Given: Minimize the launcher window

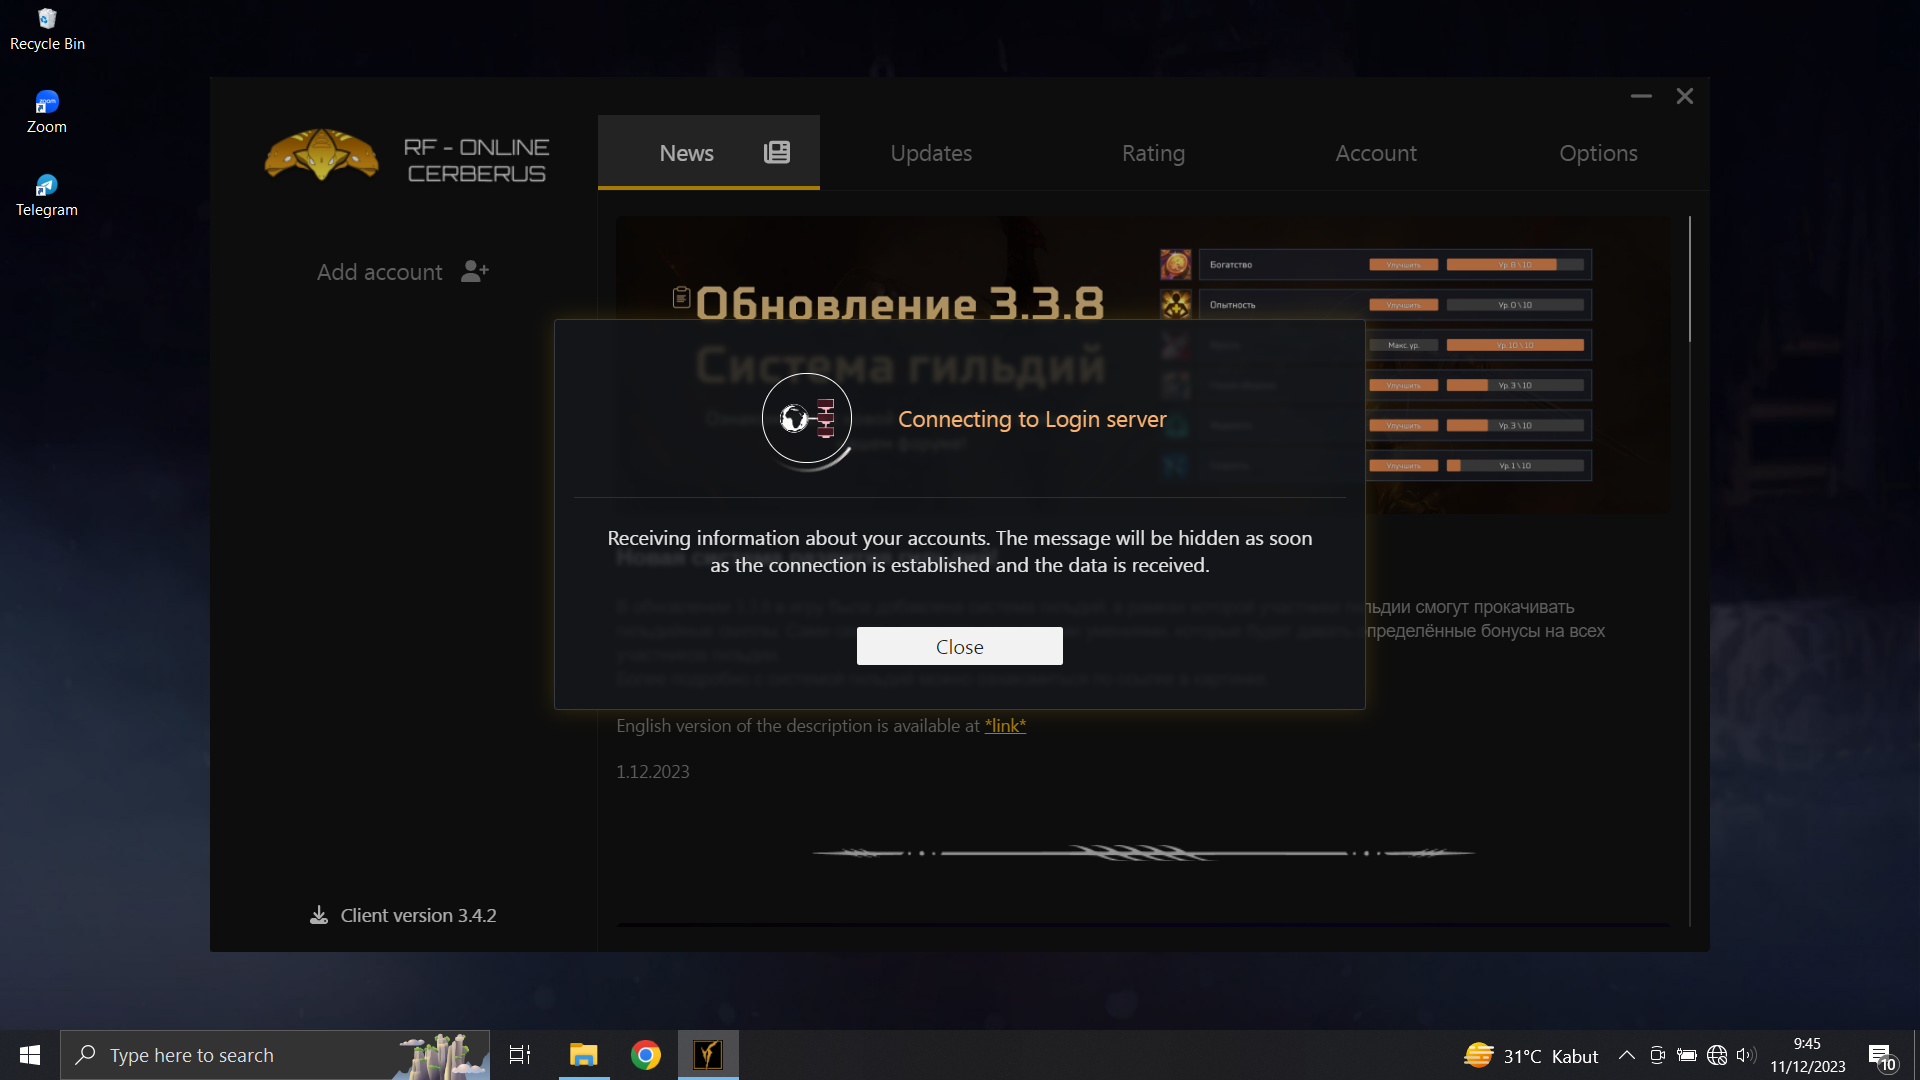Looking at the screenshot, I should [1641, 96].
